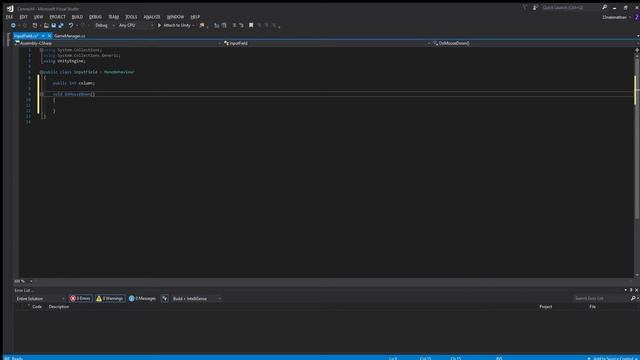This screenshot has width=640, height=360.
Task: Close the Error List panel
Action: (636, 290)
